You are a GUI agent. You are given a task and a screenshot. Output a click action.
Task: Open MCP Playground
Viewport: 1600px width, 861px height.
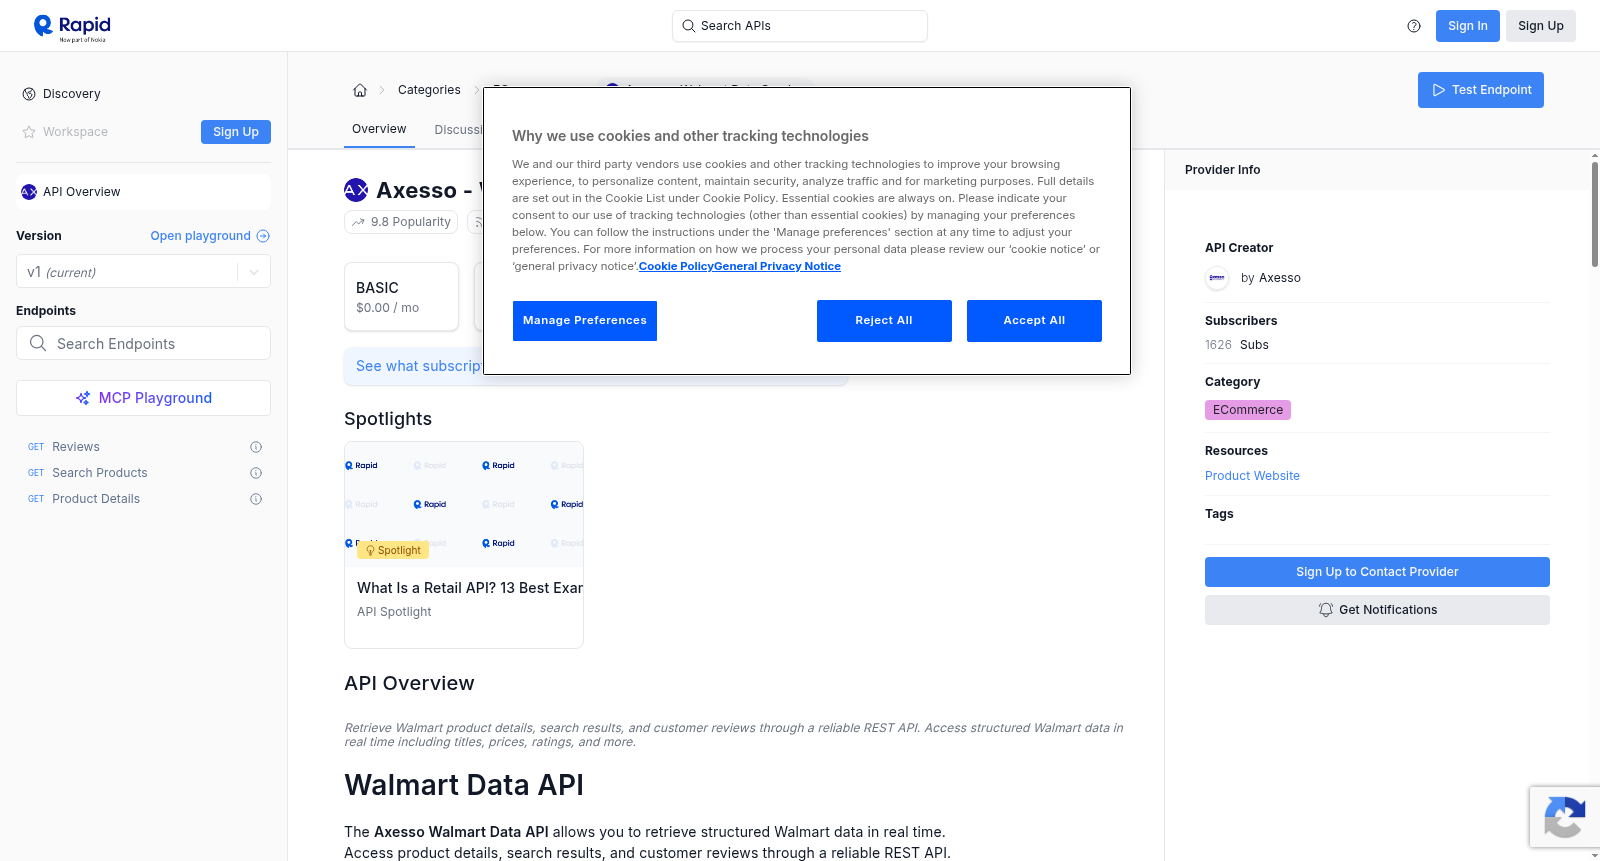click(x=143, y=398)
